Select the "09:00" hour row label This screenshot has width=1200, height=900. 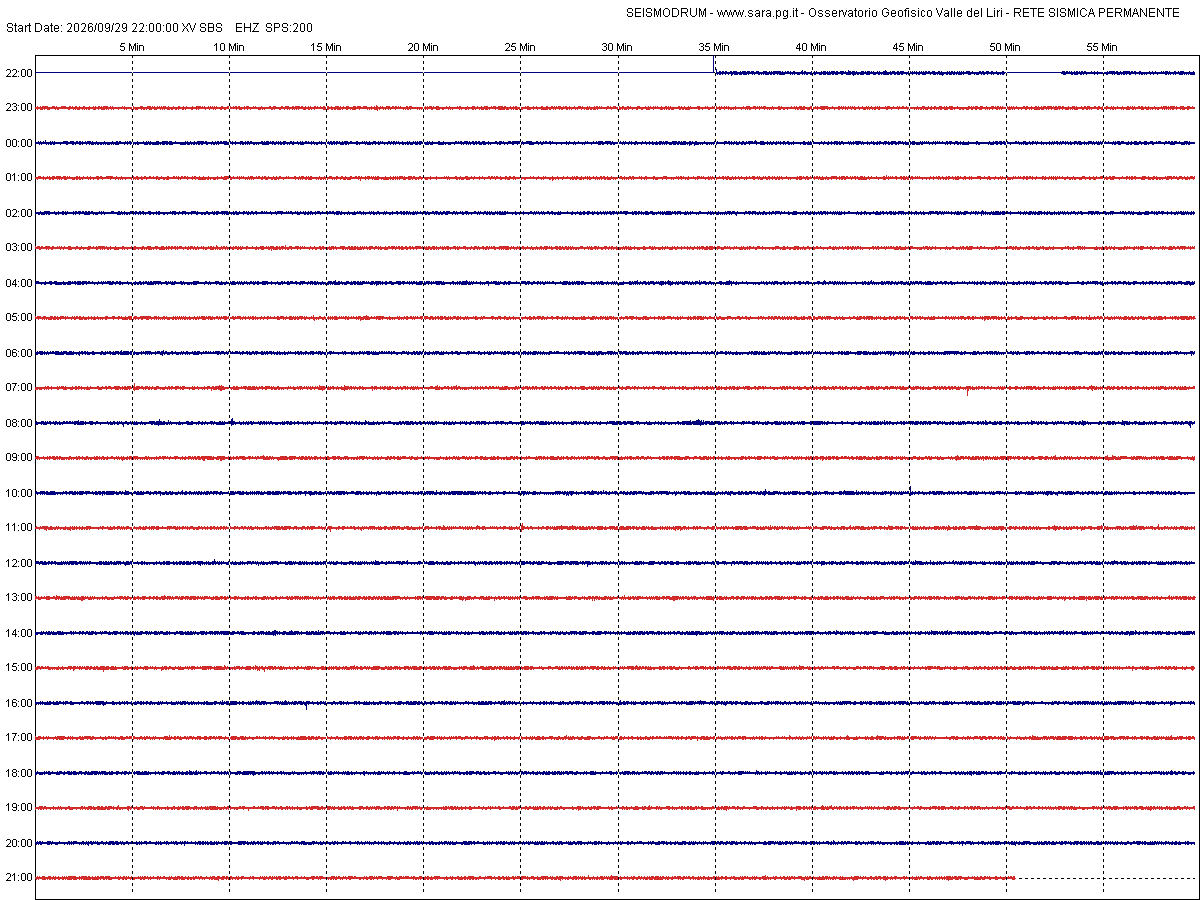[19, 458]
